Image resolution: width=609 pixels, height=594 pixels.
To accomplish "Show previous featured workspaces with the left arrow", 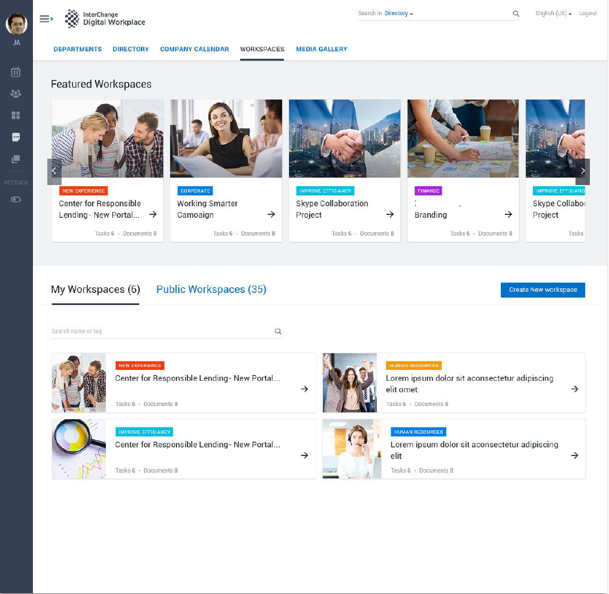I will tap(54, 171).
